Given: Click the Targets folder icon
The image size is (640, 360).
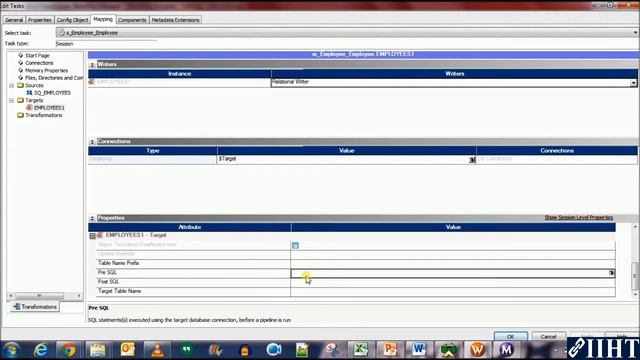Looking at the screenshot, I should [x=20, y=100].
